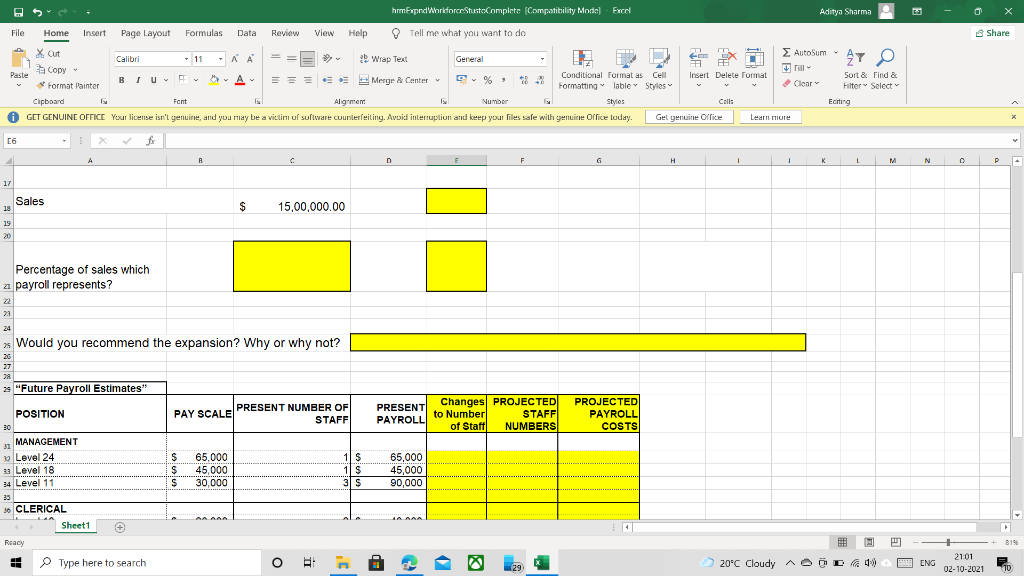This screenshot has width=1024, height=576.
Task: Click the Delete cells icon
Action: (x=726, y=58)
